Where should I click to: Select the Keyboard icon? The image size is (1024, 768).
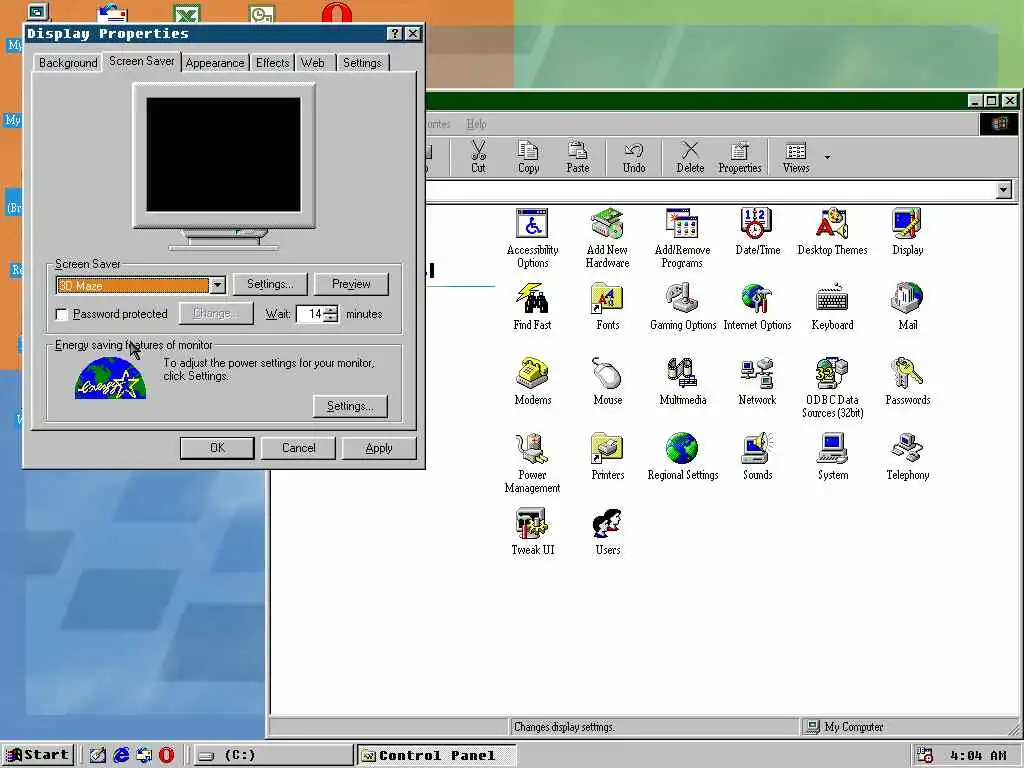coord(833,307)
